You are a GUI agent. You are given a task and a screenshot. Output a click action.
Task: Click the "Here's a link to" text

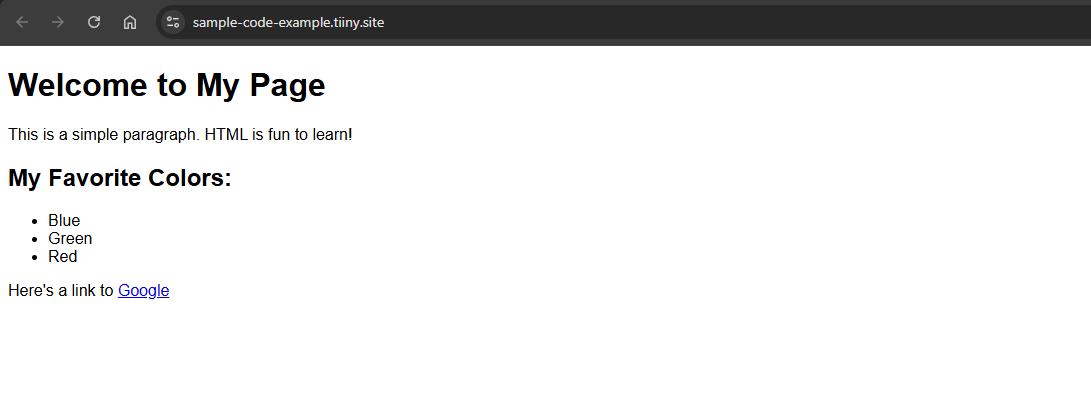tap(60, 291)
